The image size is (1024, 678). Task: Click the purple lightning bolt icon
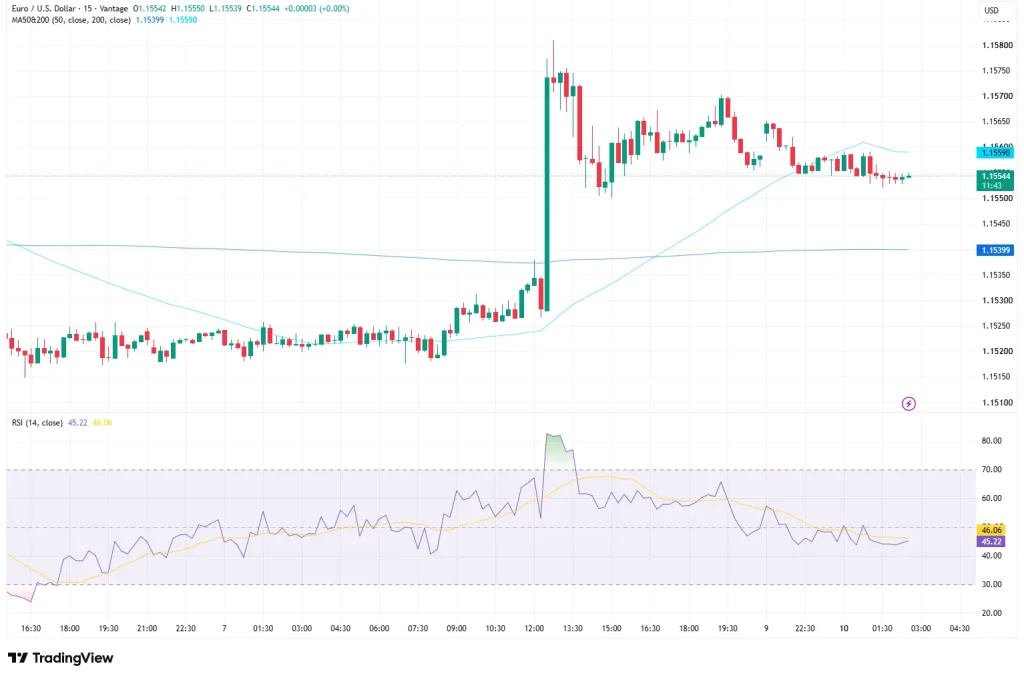[908, 404]
